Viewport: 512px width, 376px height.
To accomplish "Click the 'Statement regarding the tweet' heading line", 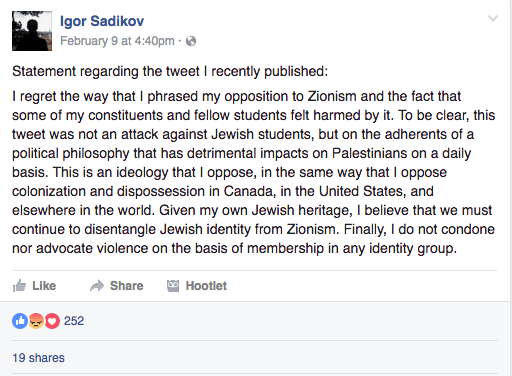I will coord(170,71).
